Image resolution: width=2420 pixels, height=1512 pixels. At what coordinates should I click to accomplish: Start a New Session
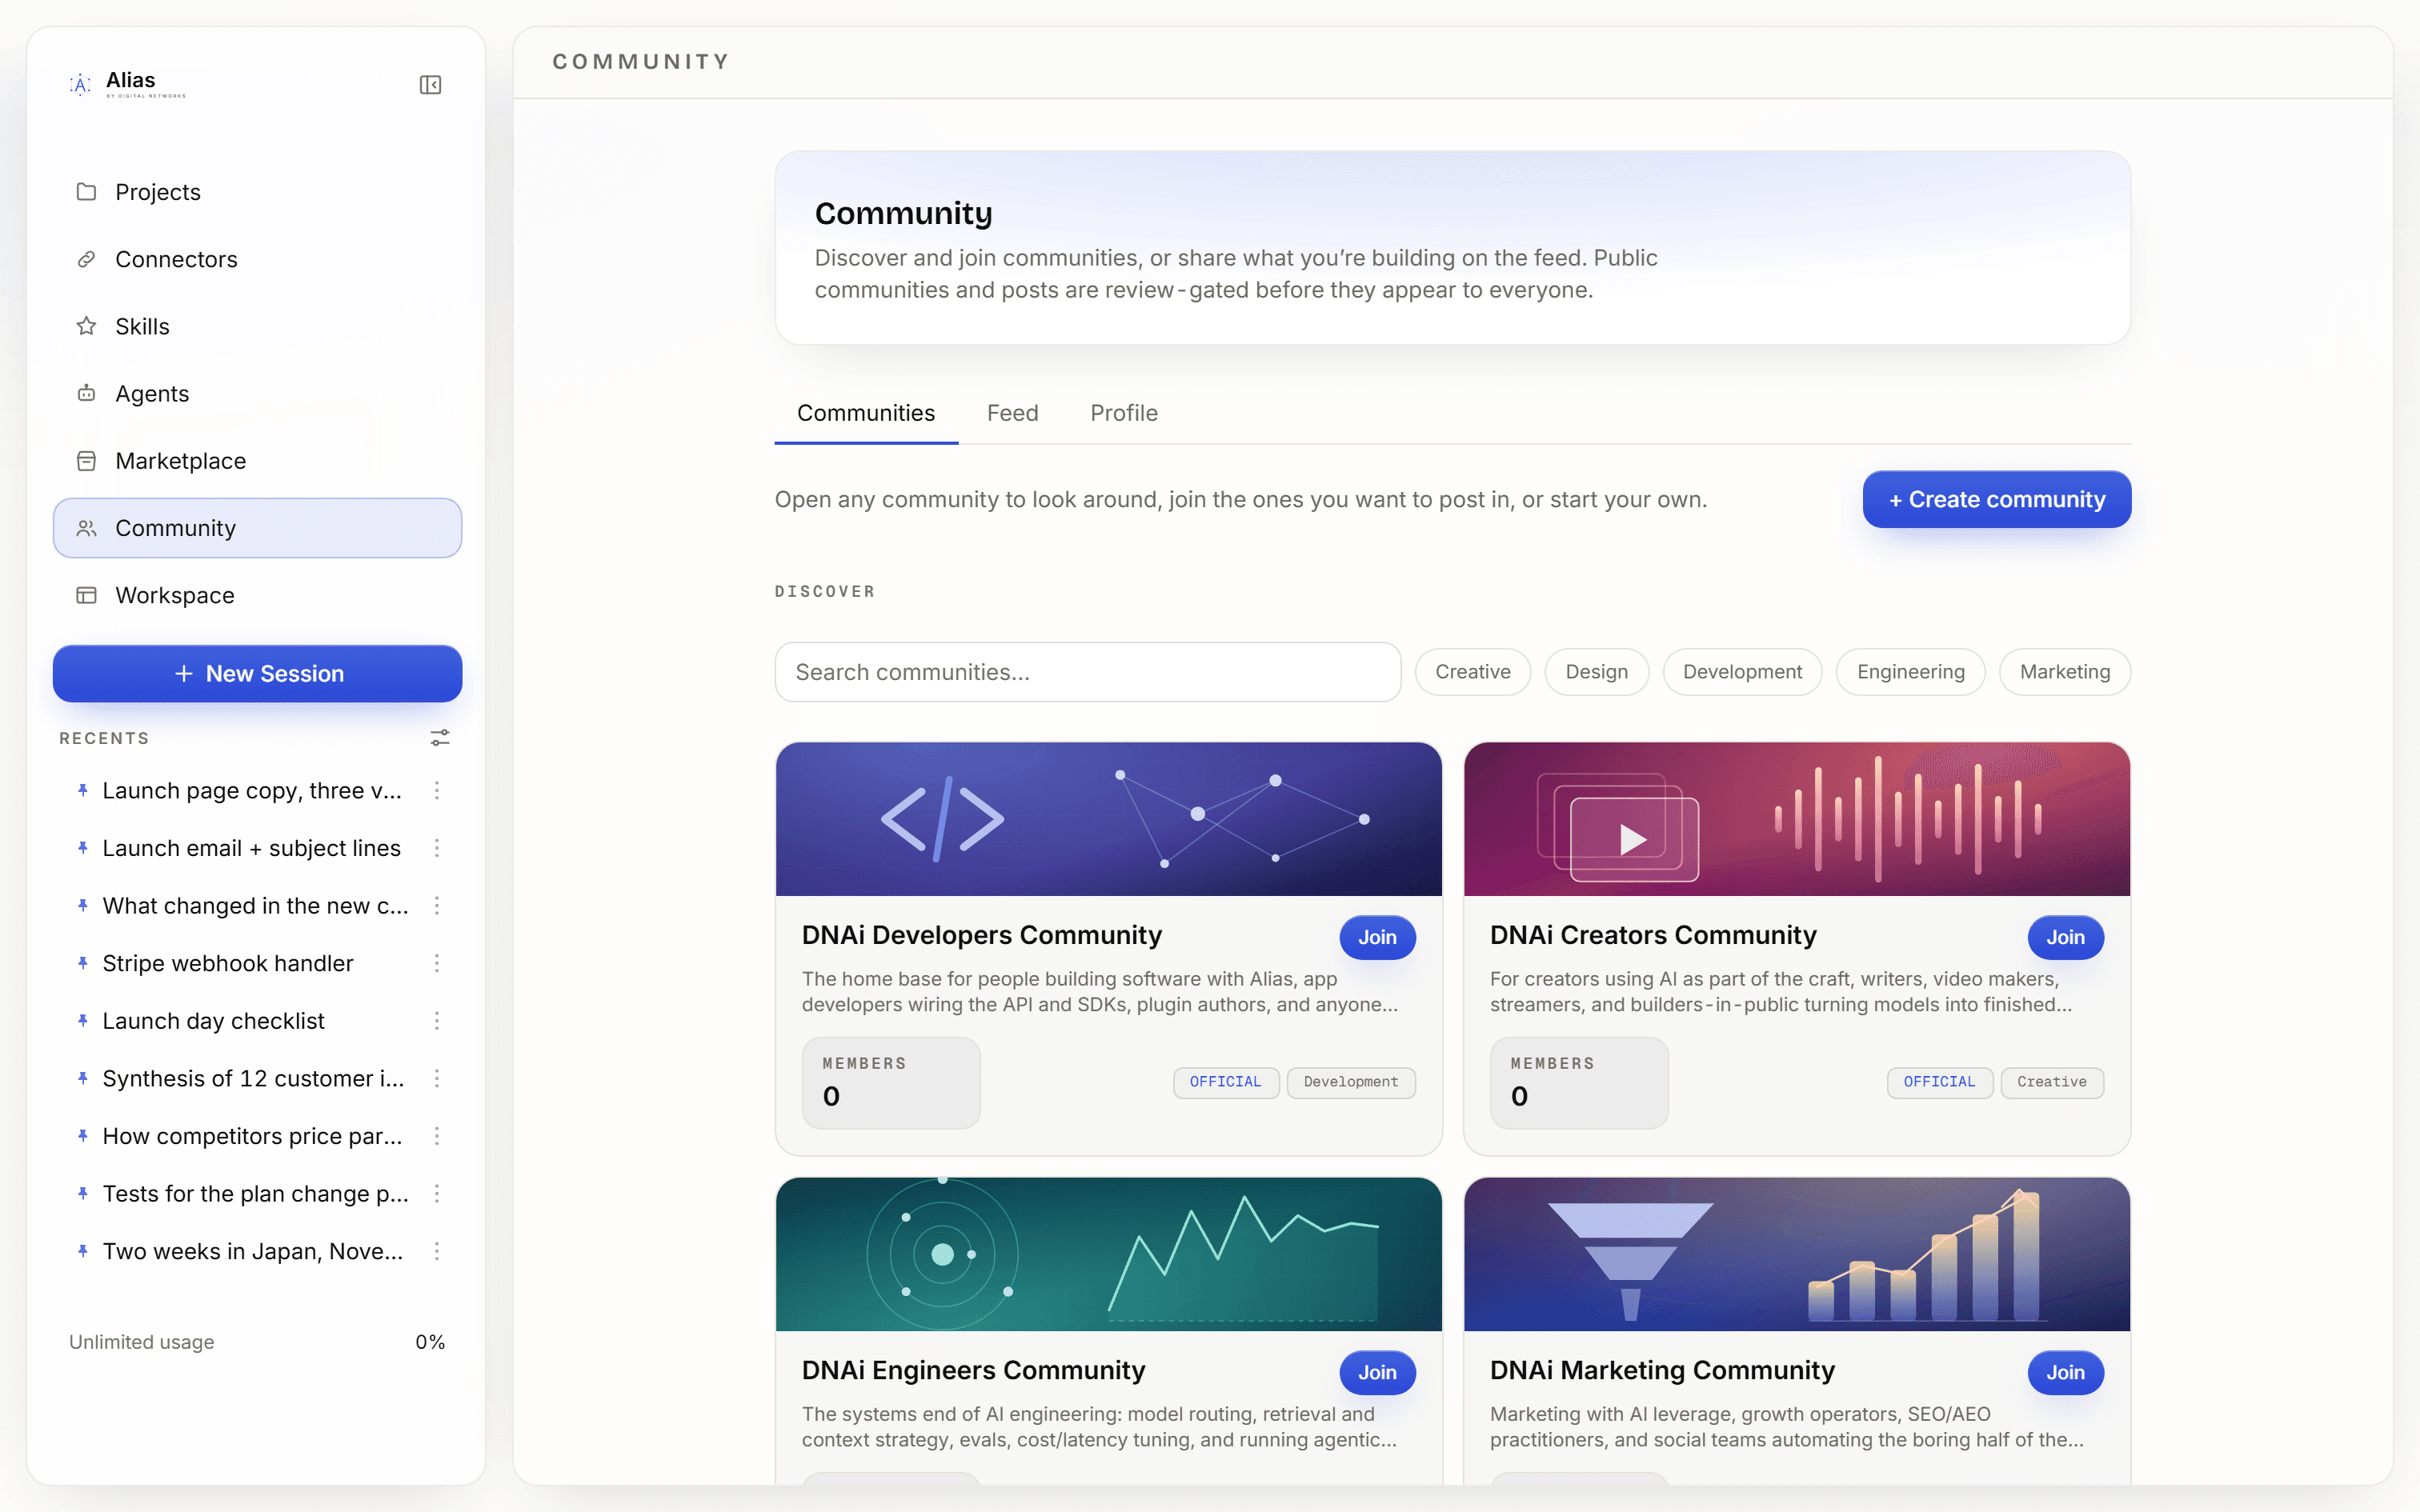(x=257, y=674)
